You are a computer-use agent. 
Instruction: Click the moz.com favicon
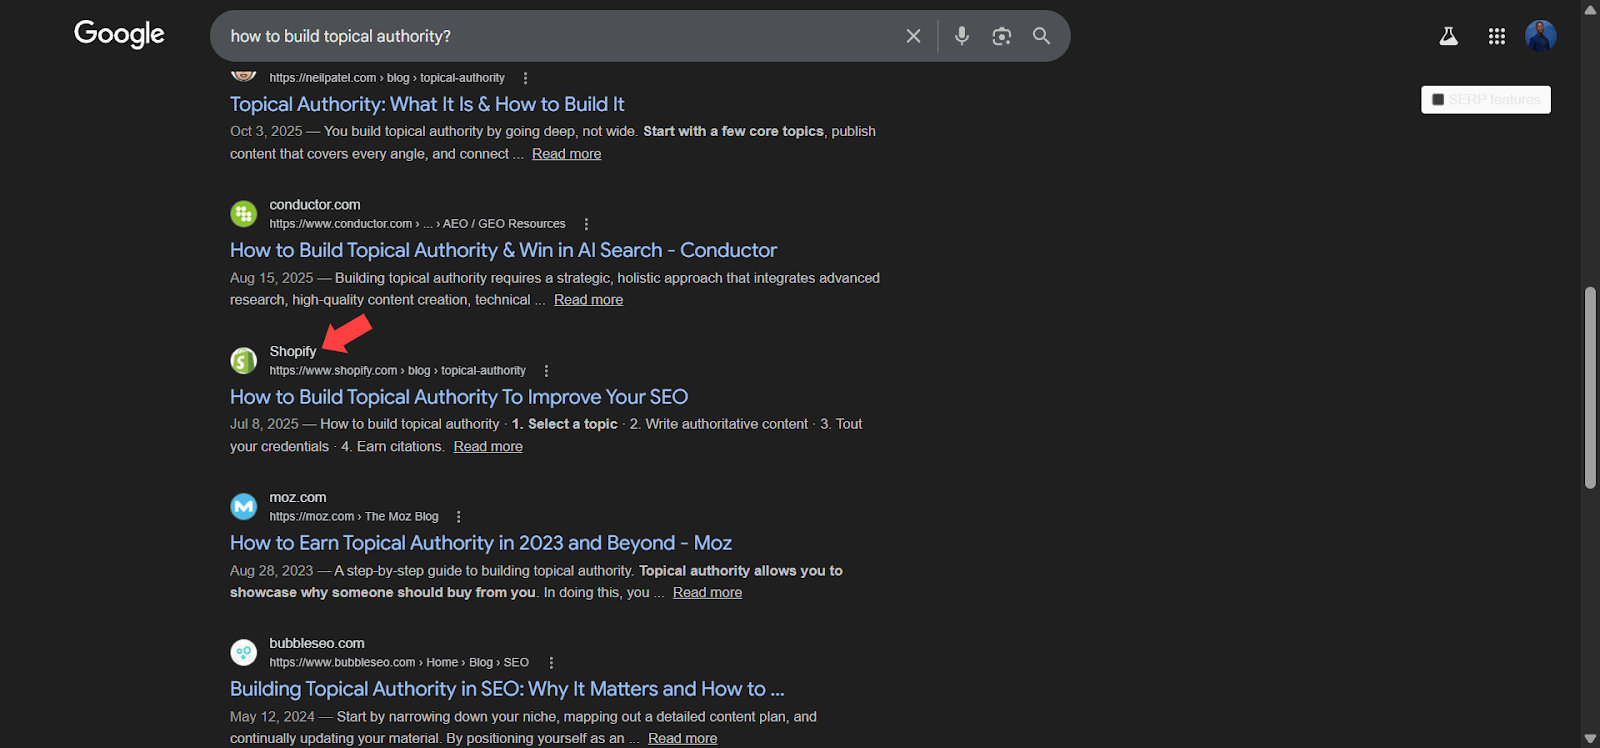(x=244, y=507)
